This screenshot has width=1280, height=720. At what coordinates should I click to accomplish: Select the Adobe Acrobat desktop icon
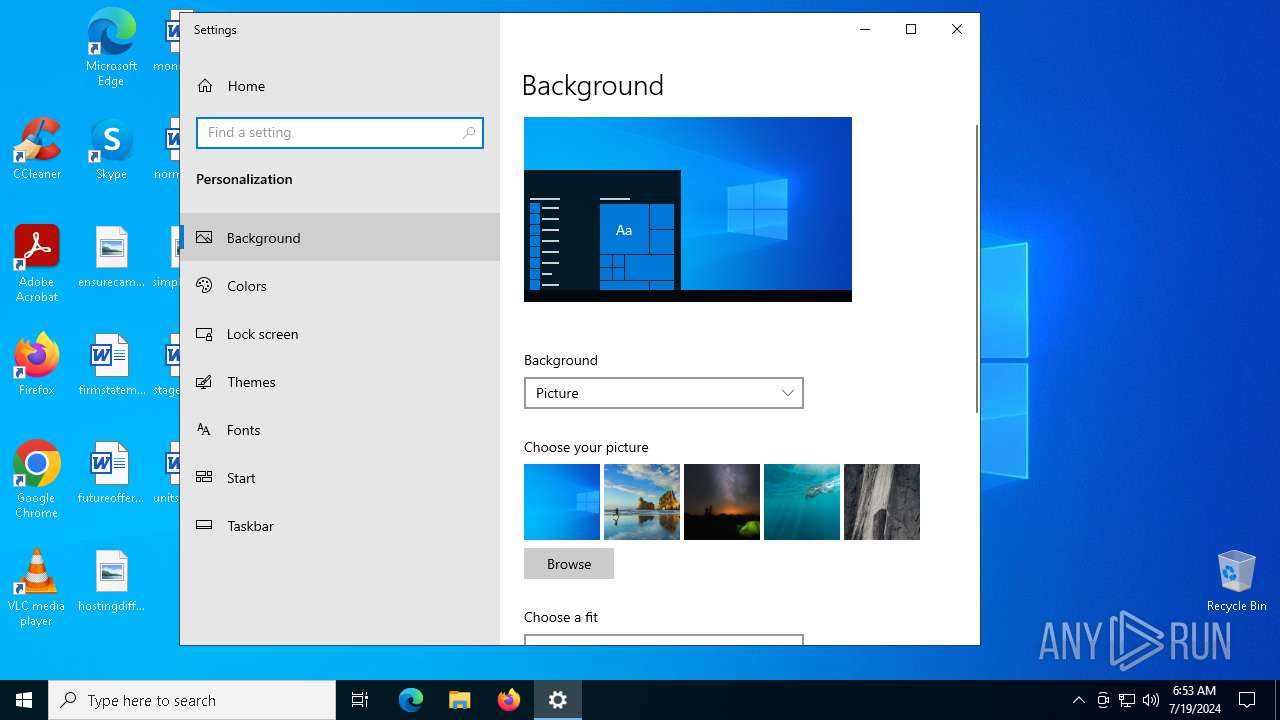37,264
